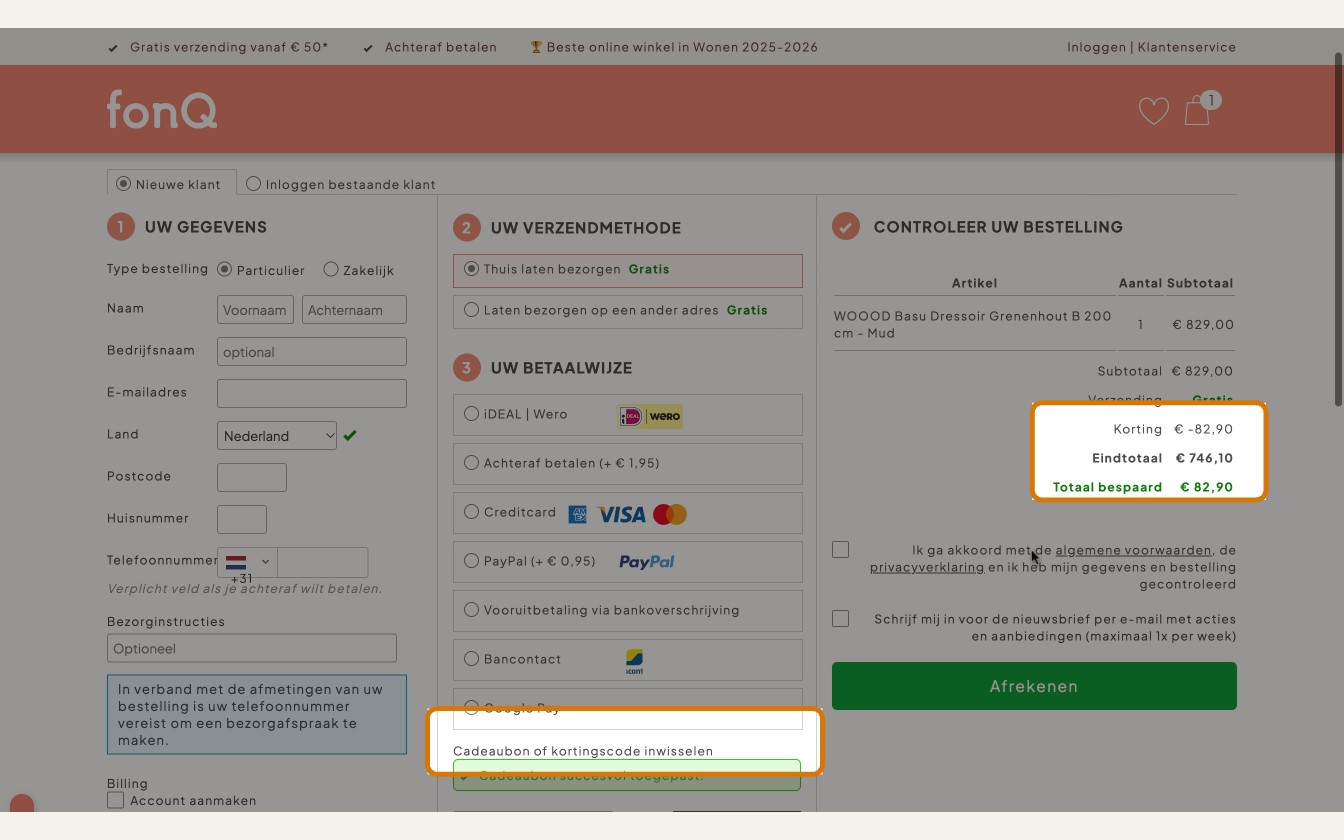Accept the algemene voorwaarden checkbox

tap(840, 549)
